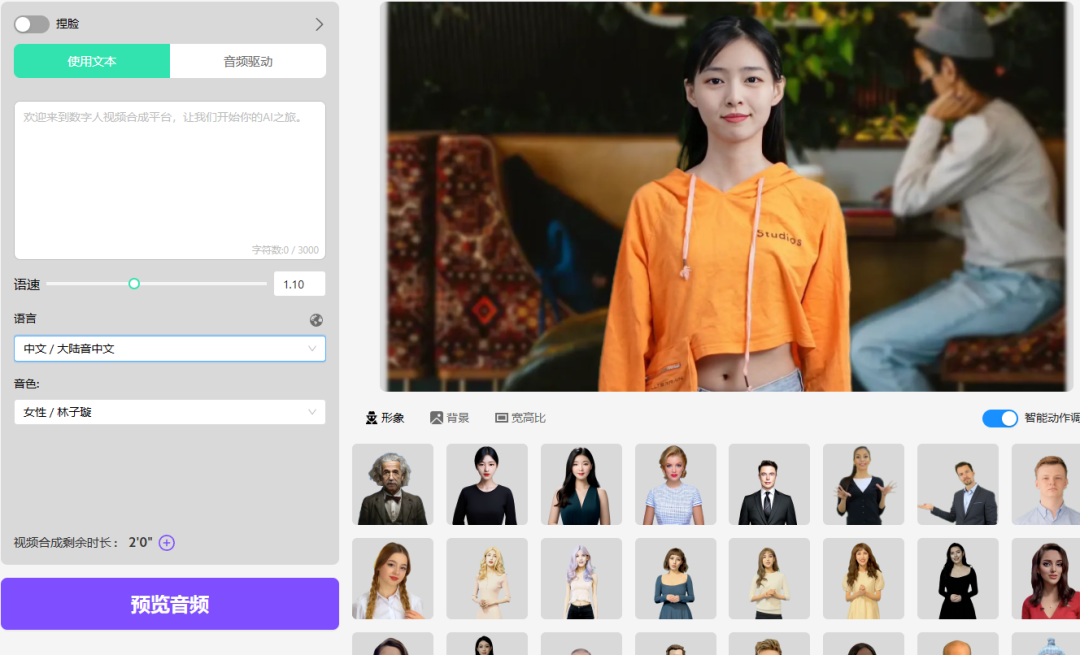1080x655 pixels.
Task: Choose the blonde woman in blue checkered dress avatar
Action: [675, 484]
